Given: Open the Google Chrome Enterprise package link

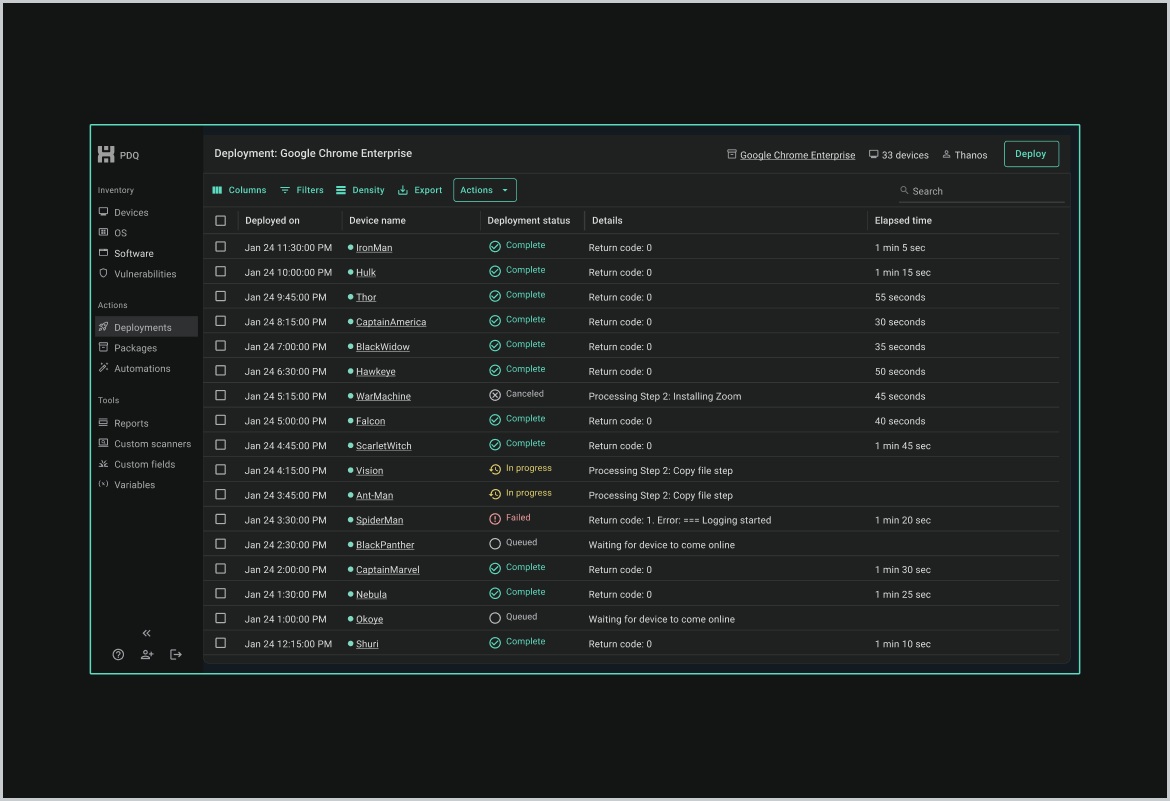Looking at the screenshot, I should (x=797, y=155).
